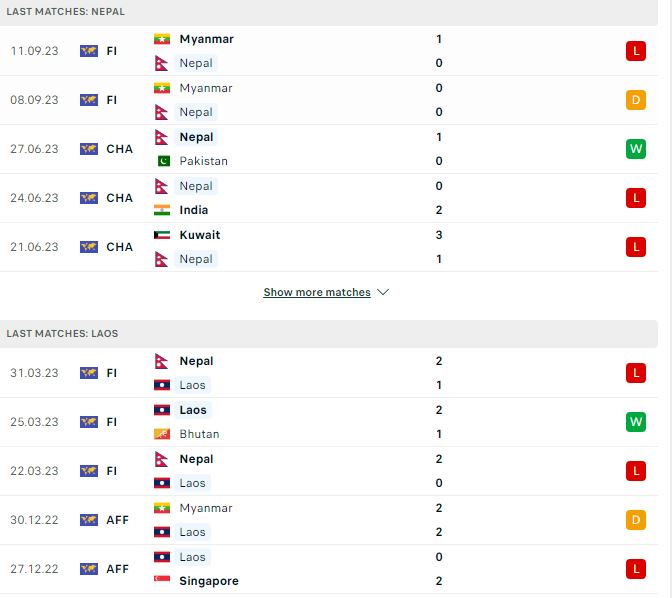Click the India flag icon
This screenshot has width=672, height=598.
162,210
